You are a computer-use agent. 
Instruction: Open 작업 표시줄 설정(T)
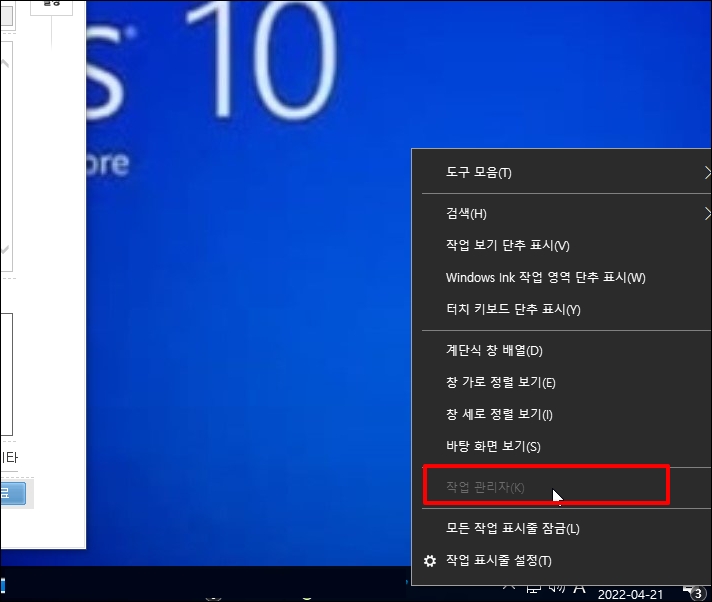coord(561,561)
